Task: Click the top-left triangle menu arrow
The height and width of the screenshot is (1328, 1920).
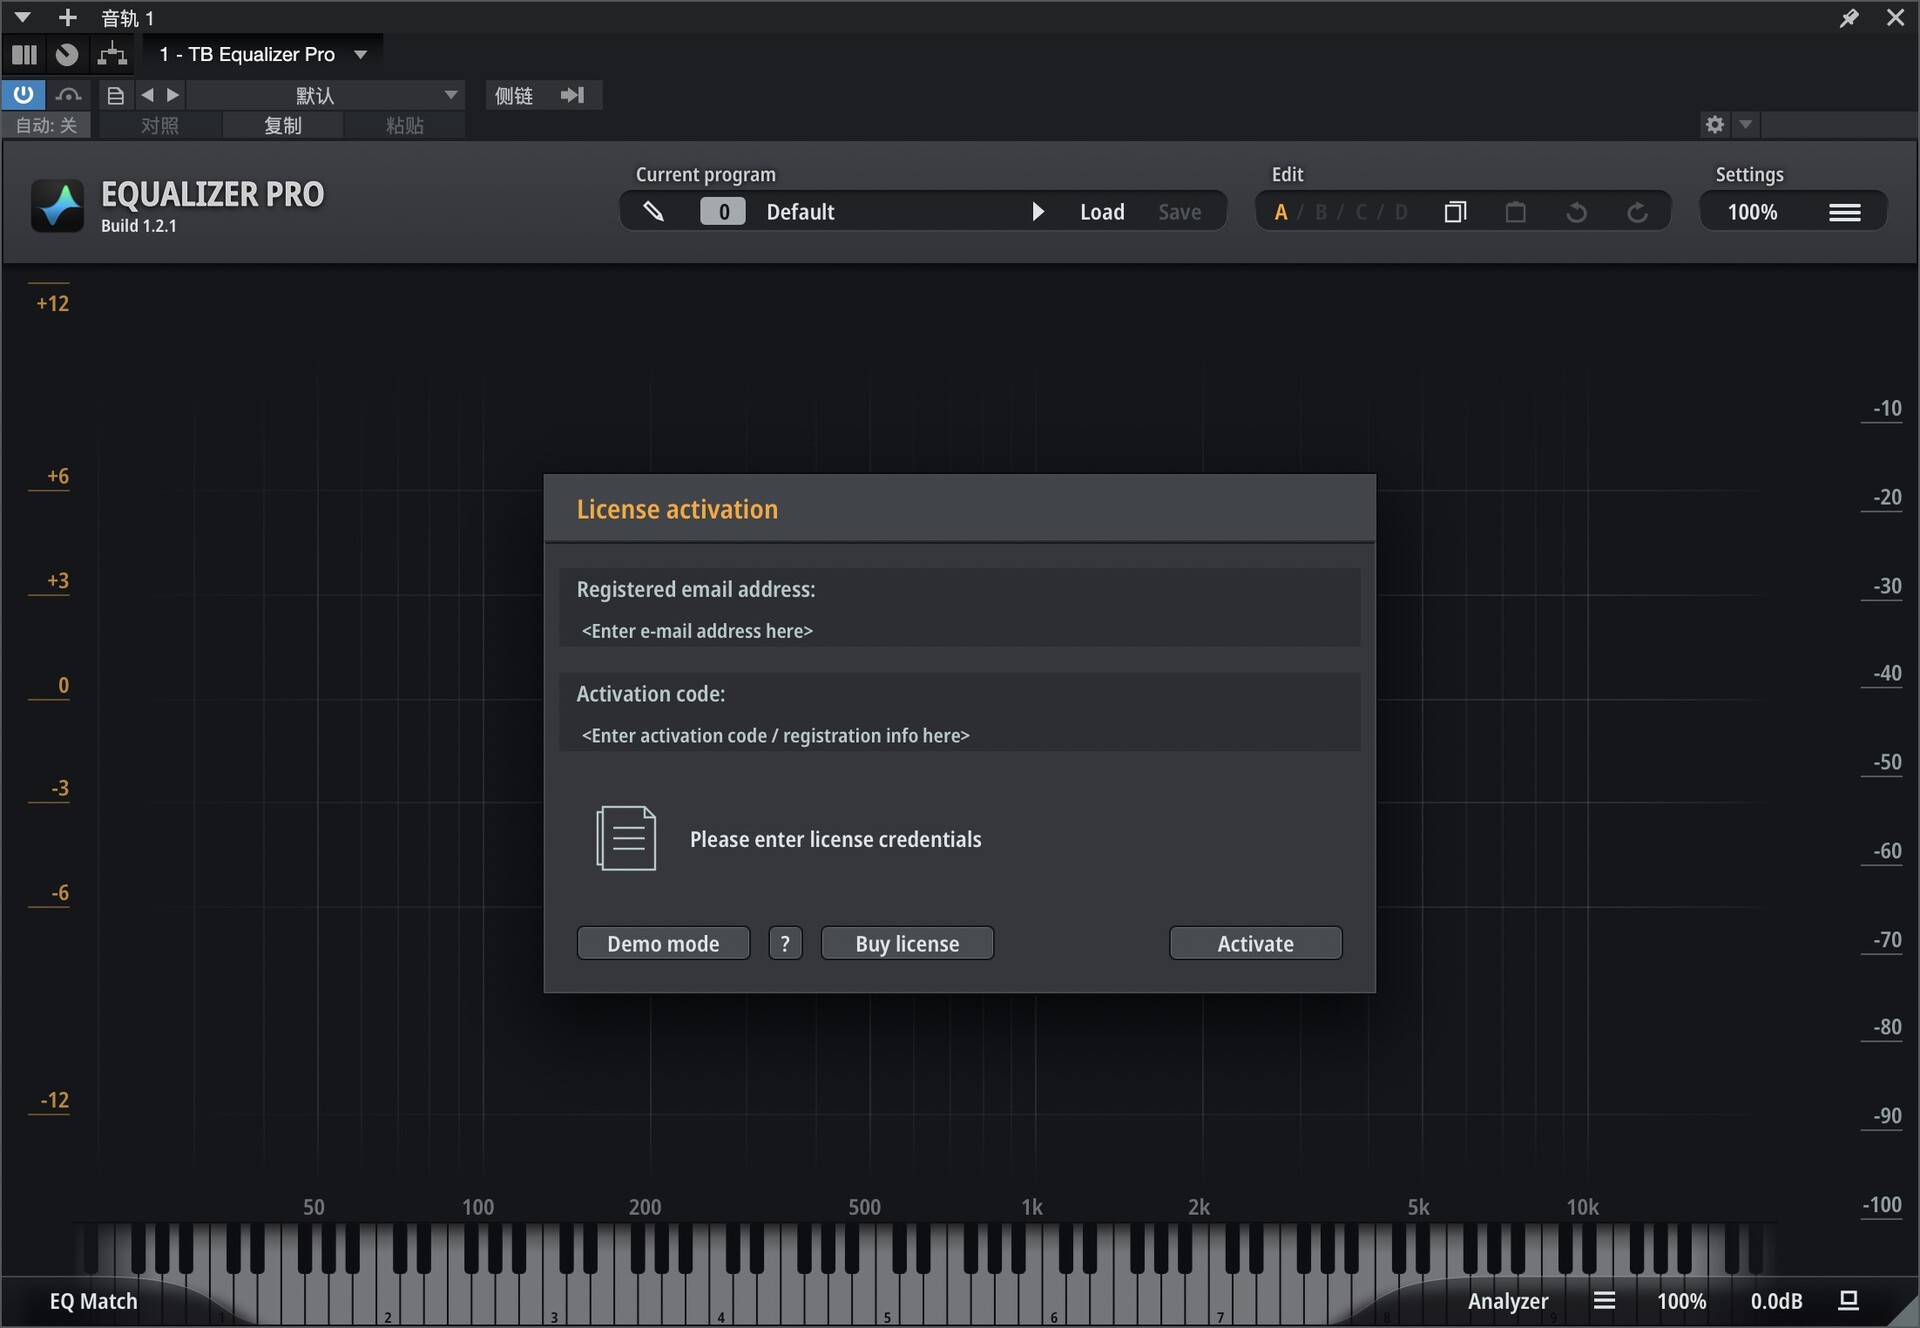Action: (x=22, y=17)
